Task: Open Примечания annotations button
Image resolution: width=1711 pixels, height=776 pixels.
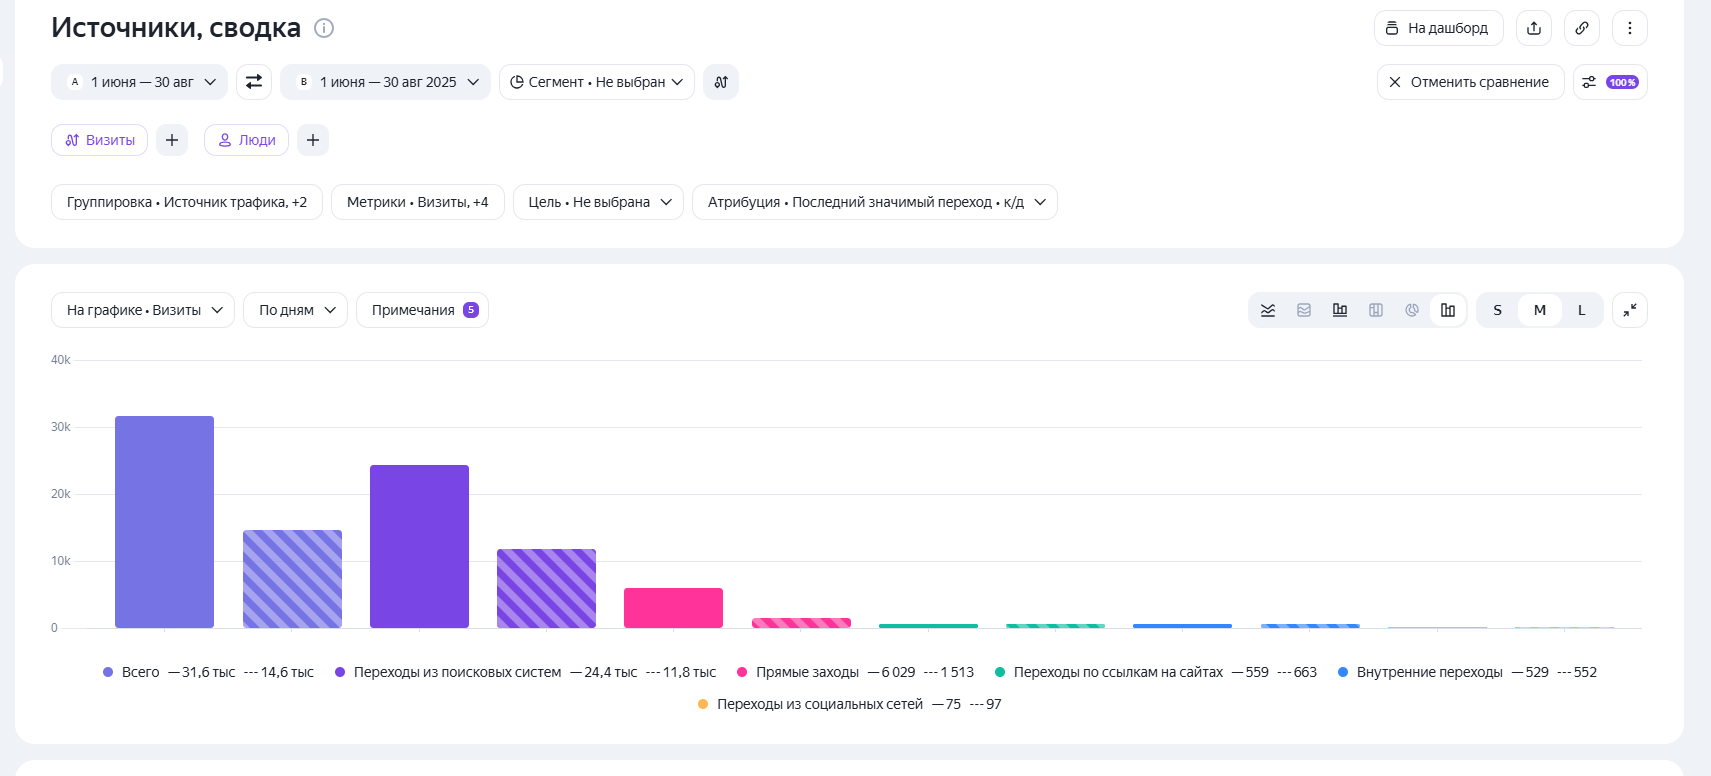Action: coord(422,310)
